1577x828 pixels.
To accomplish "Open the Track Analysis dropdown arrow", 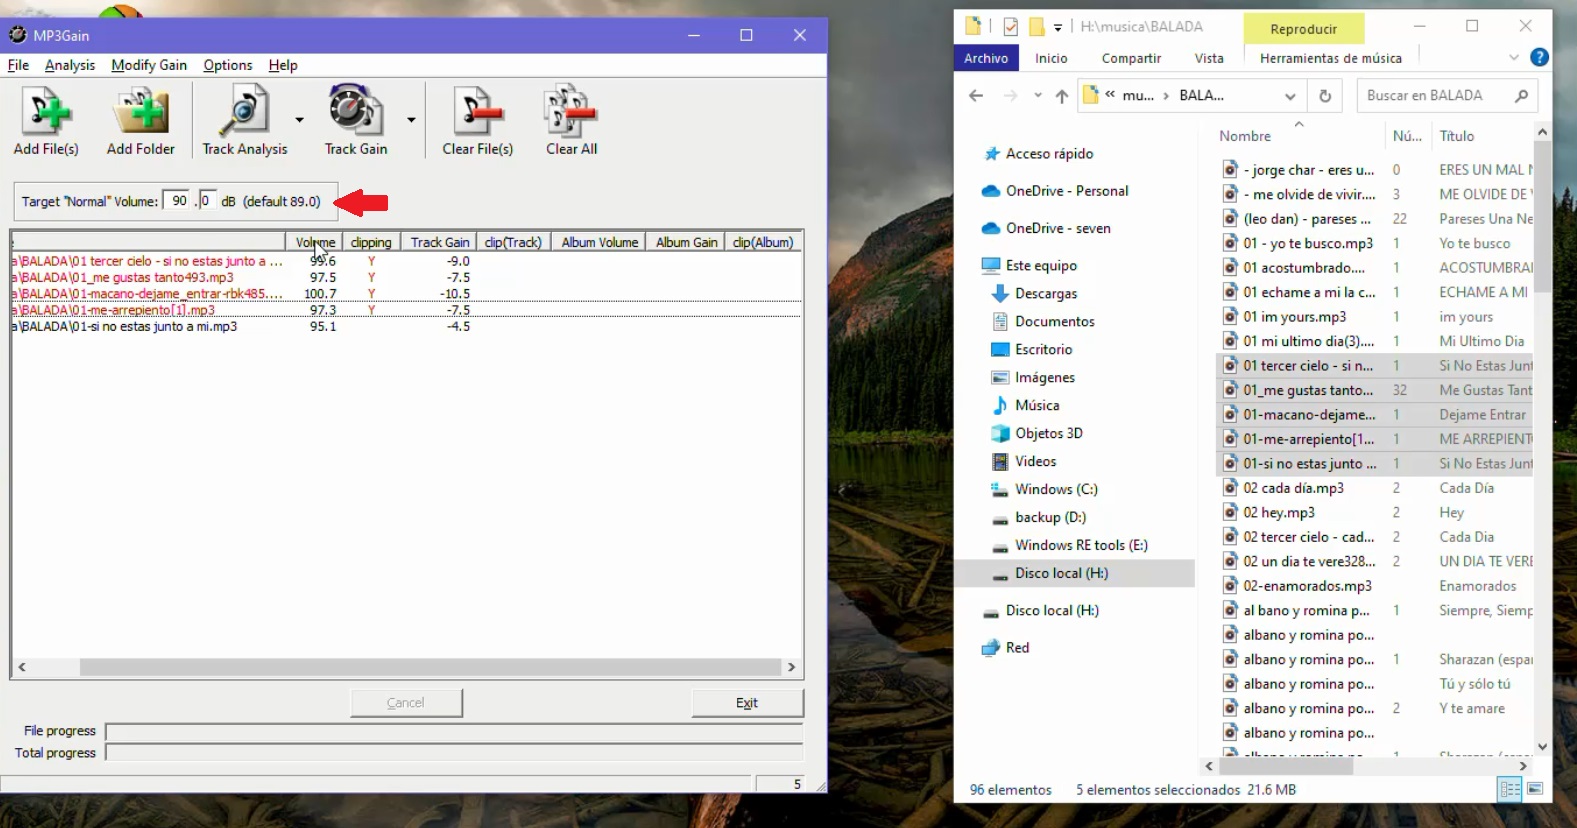I will (299, 120).
